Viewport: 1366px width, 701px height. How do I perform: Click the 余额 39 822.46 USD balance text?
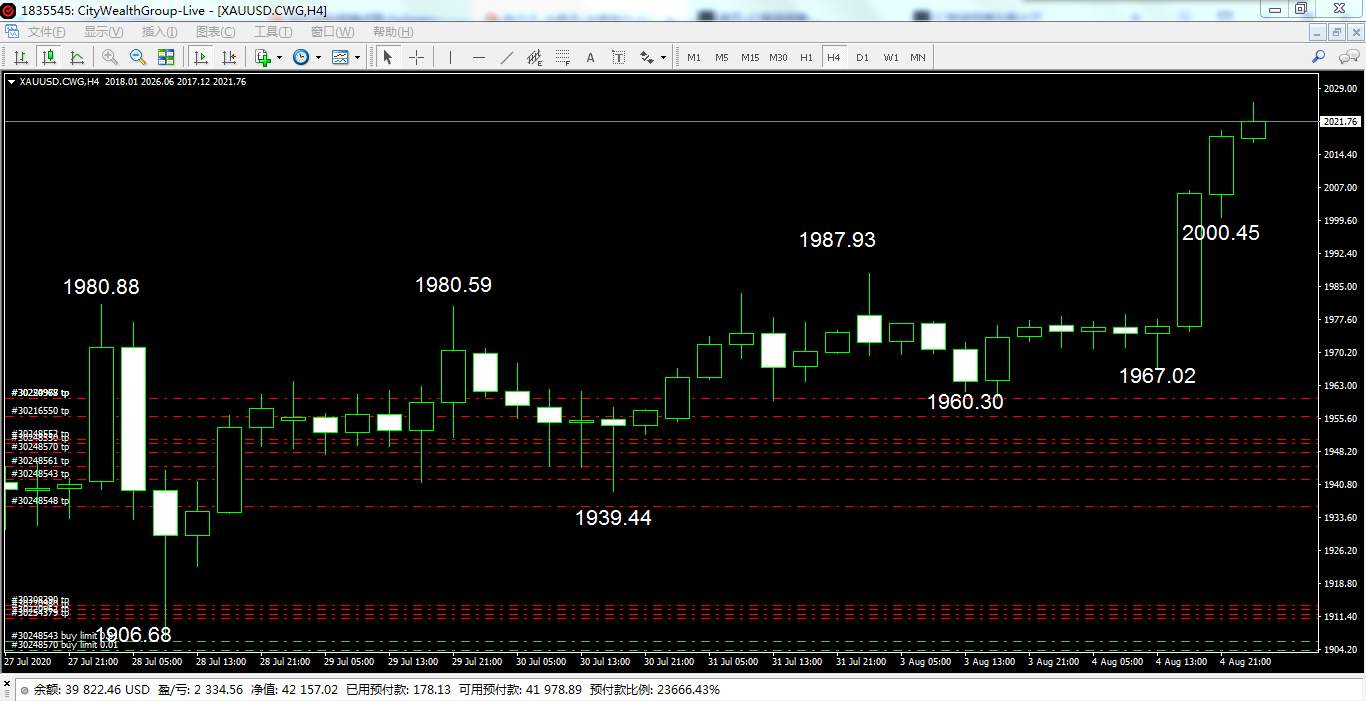pos(92,690)
